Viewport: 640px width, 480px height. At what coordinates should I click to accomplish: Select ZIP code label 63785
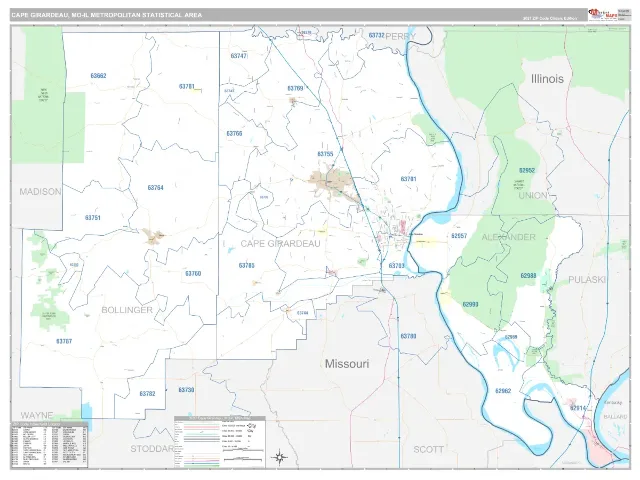tap(247, 265)
